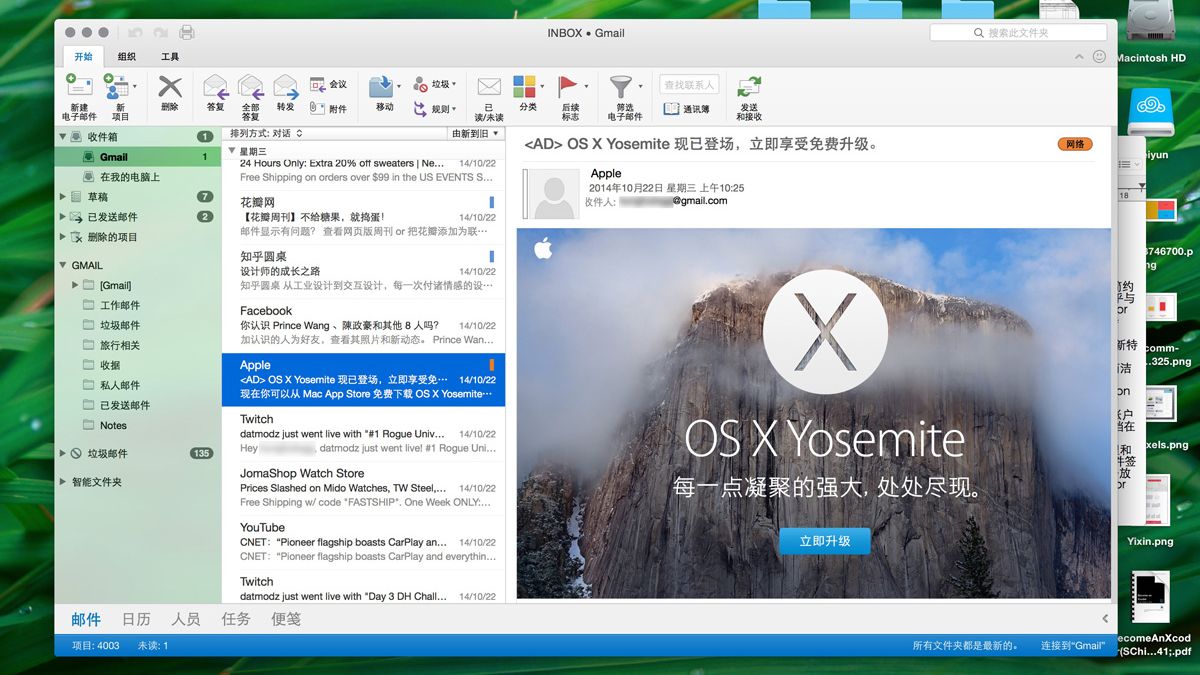Click orange category marker on Apple email
Image resolution: width=1200 pixels, height=675 pixels.
pyautogui.click(x=492, y=365)
